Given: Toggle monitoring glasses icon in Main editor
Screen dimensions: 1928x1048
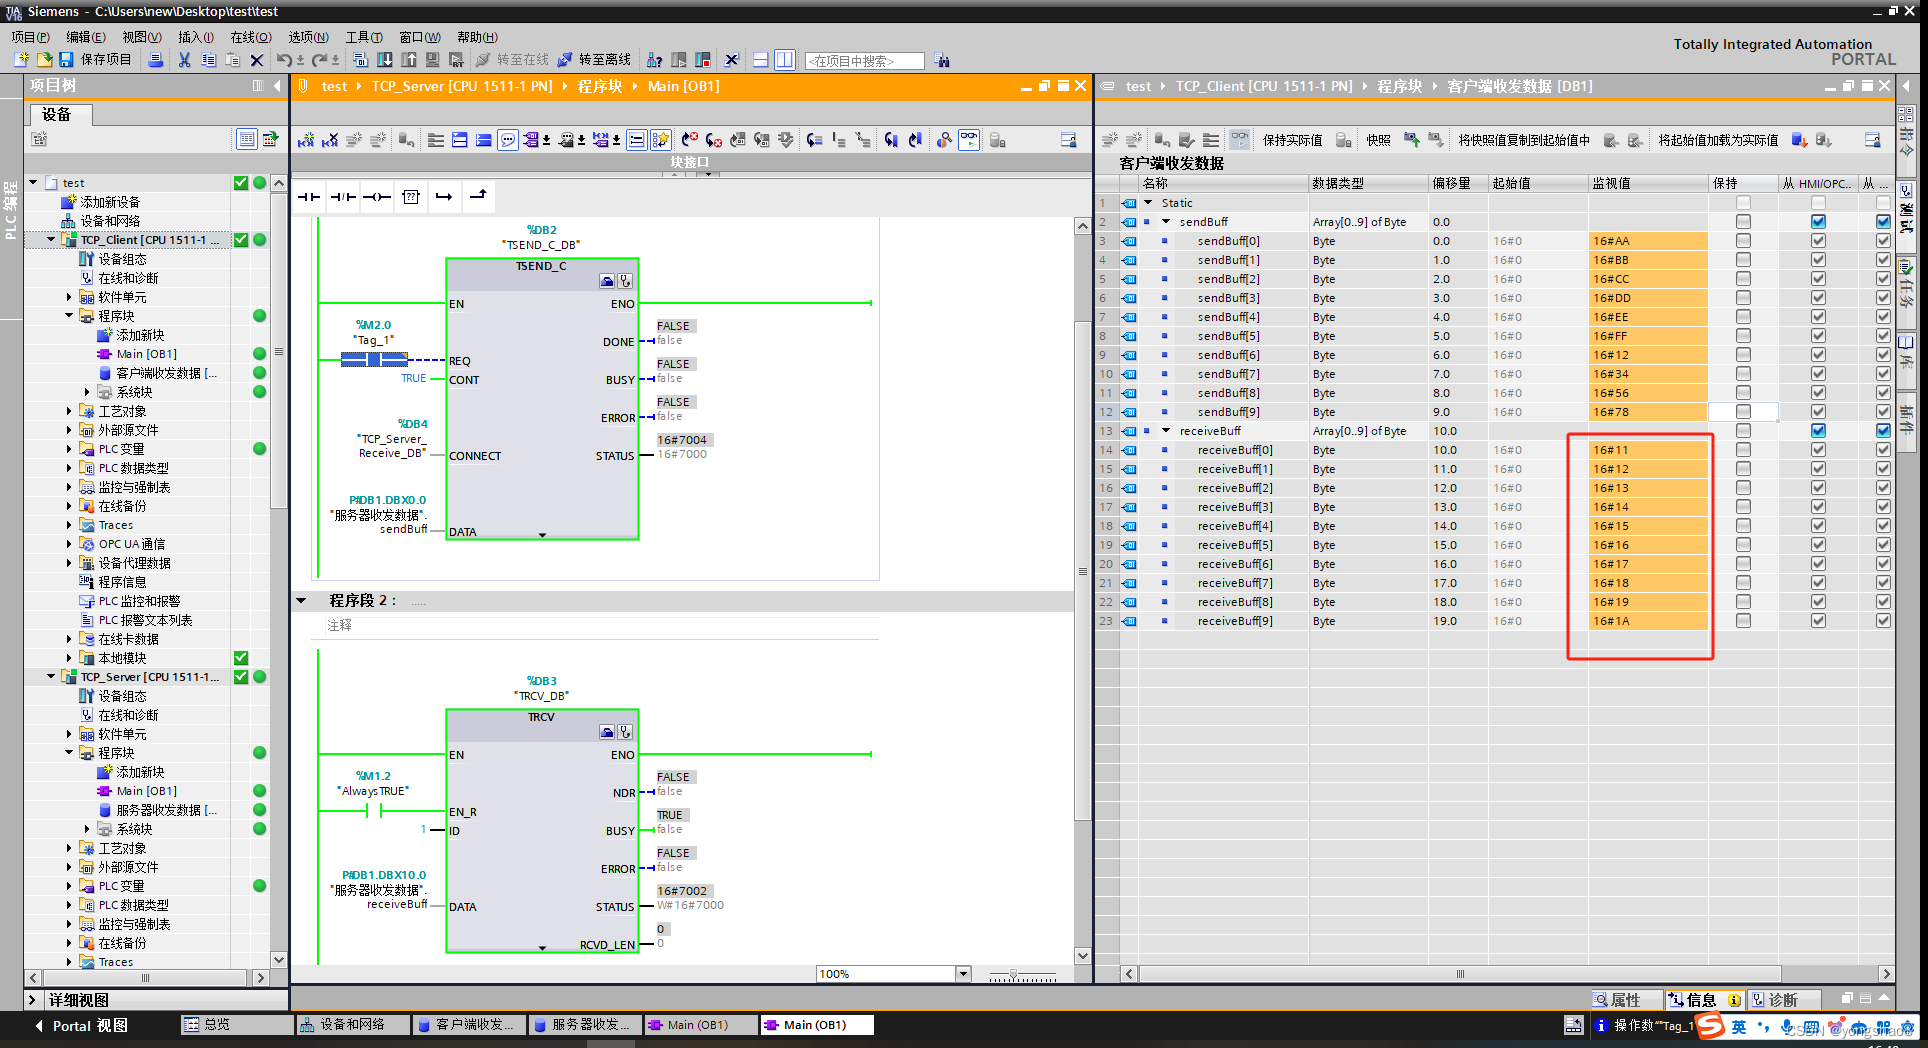Looking at the screenshot, I should (x=969, y=140).
